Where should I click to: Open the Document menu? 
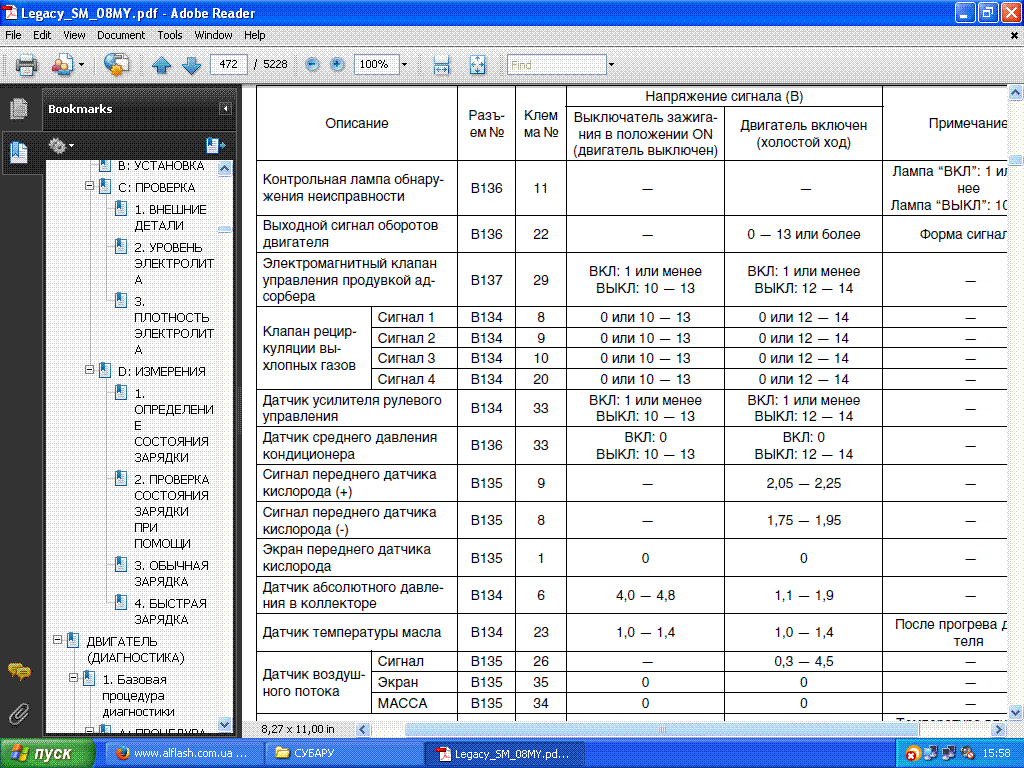120,35
